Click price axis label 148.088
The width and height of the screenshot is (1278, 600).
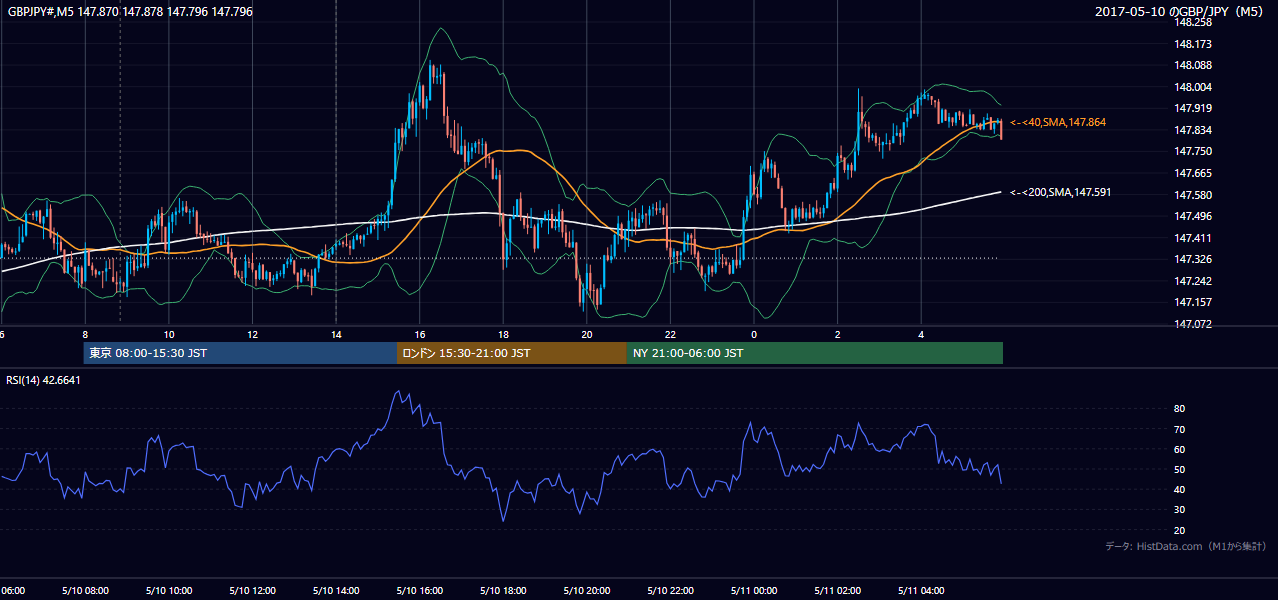coord(1195,66)
